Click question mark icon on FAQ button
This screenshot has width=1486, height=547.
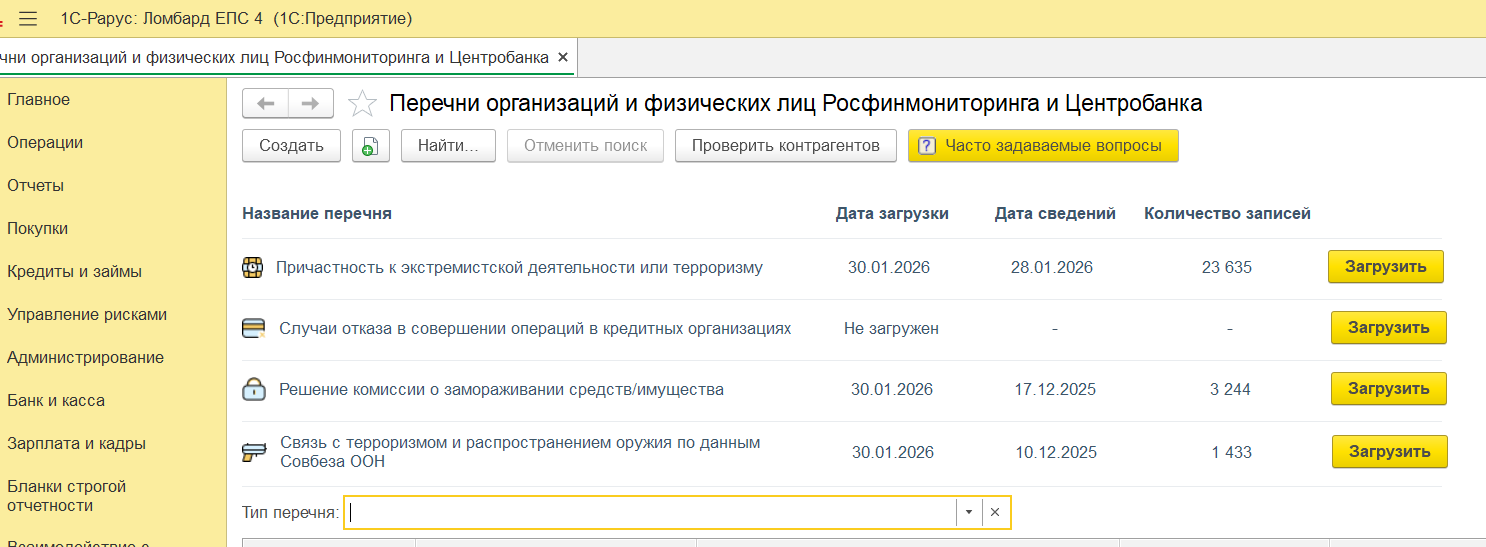926,146
